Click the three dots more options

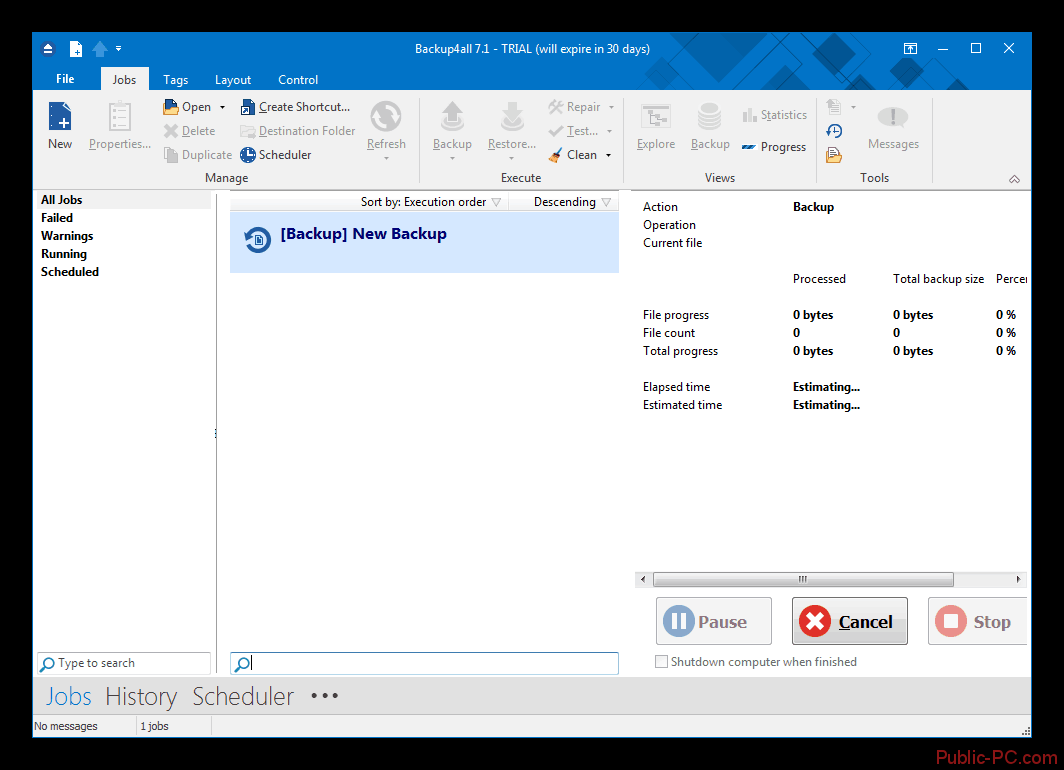point(324,696)
